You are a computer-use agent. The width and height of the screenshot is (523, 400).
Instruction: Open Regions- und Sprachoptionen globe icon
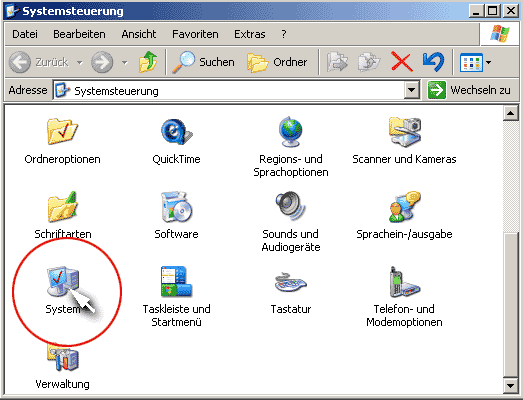291,132
